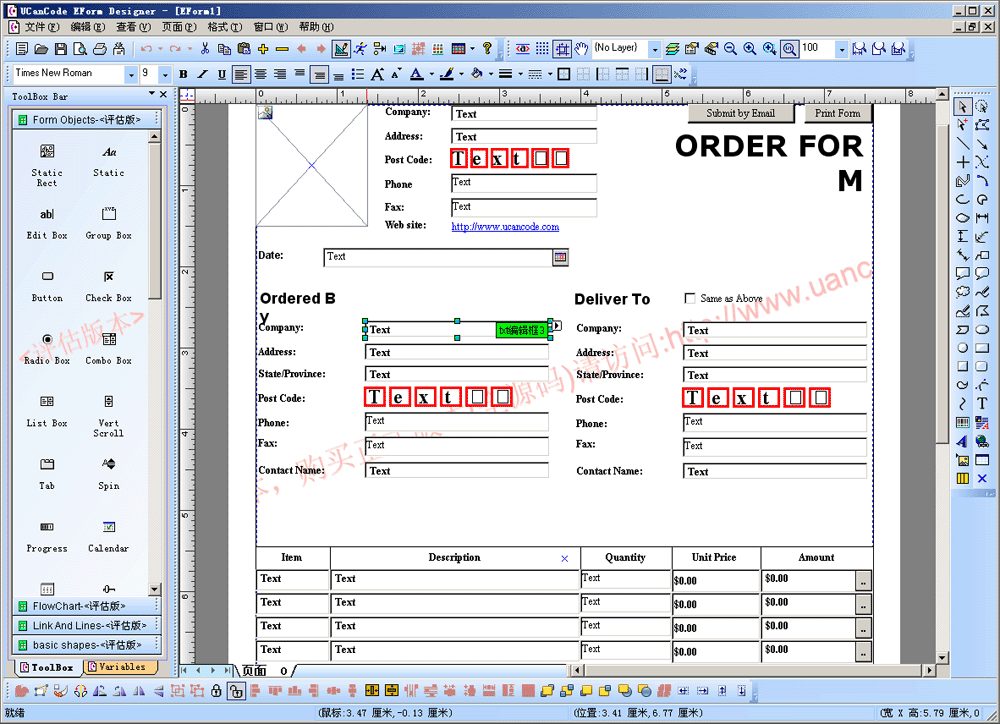Select the Progress bar tool
This screenshot has height=724, width=1000.
[47, 533]
